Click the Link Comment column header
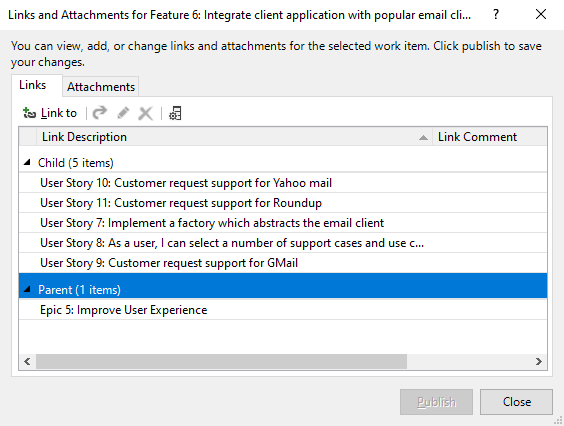This screenshot has width=564, height=426. 490,137
